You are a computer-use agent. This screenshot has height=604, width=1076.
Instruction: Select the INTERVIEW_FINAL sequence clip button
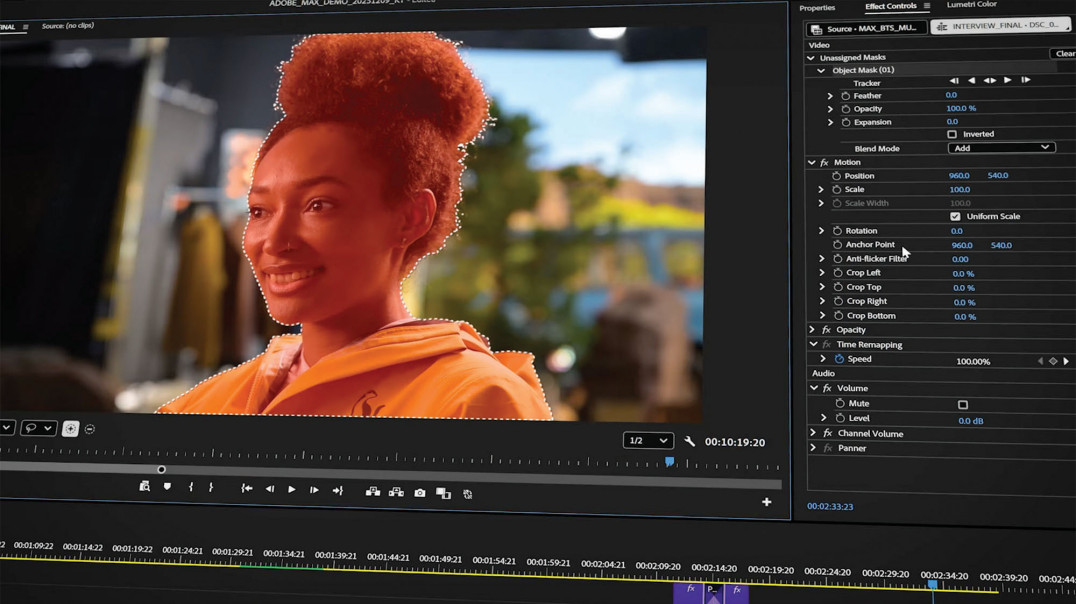tap(1000, 27)
